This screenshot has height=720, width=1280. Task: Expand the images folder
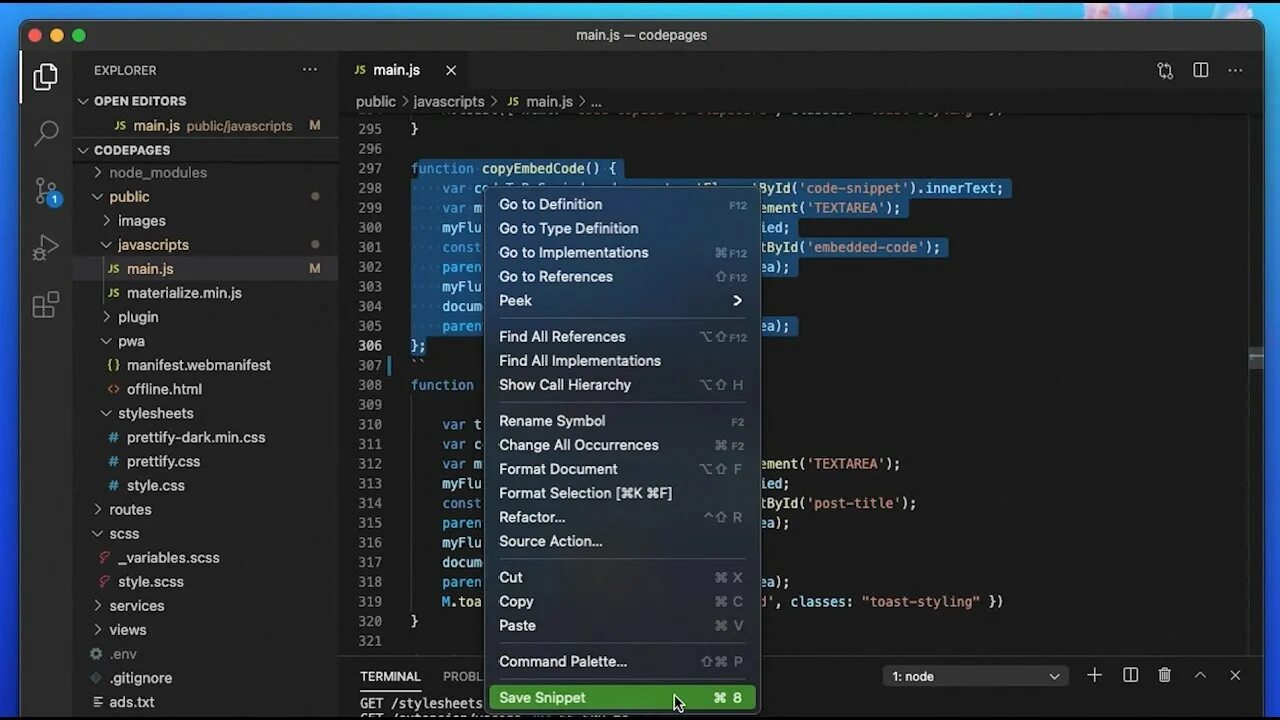[142, 221]
